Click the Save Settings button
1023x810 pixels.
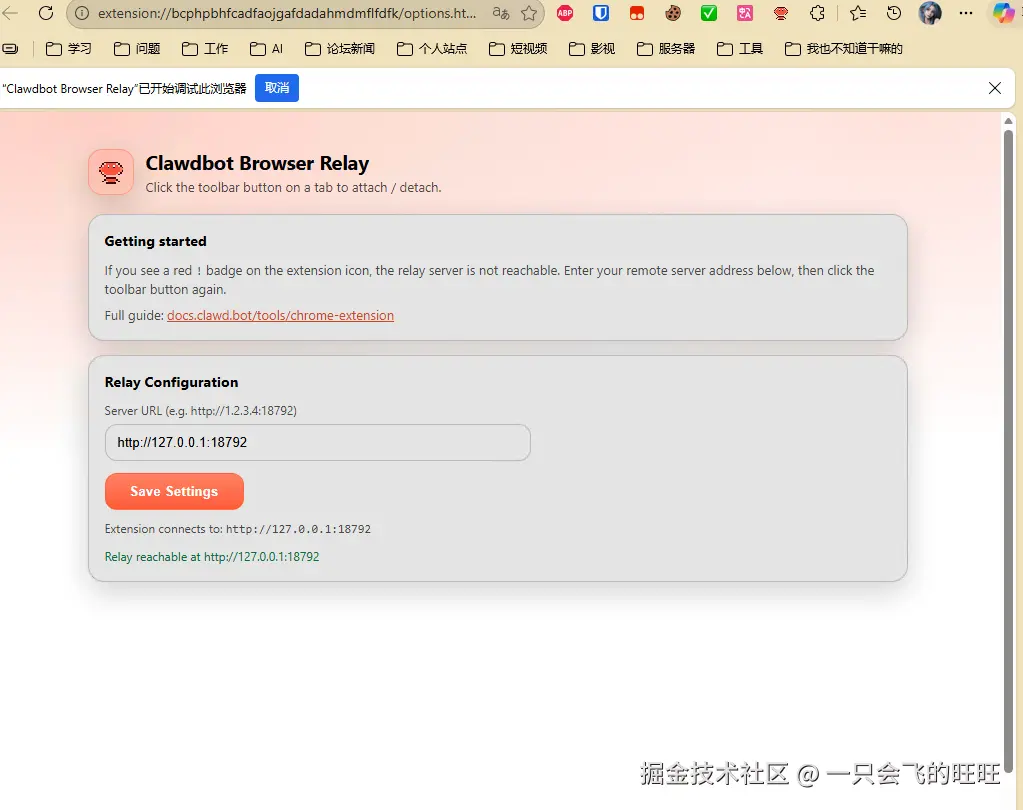point(174,492)
